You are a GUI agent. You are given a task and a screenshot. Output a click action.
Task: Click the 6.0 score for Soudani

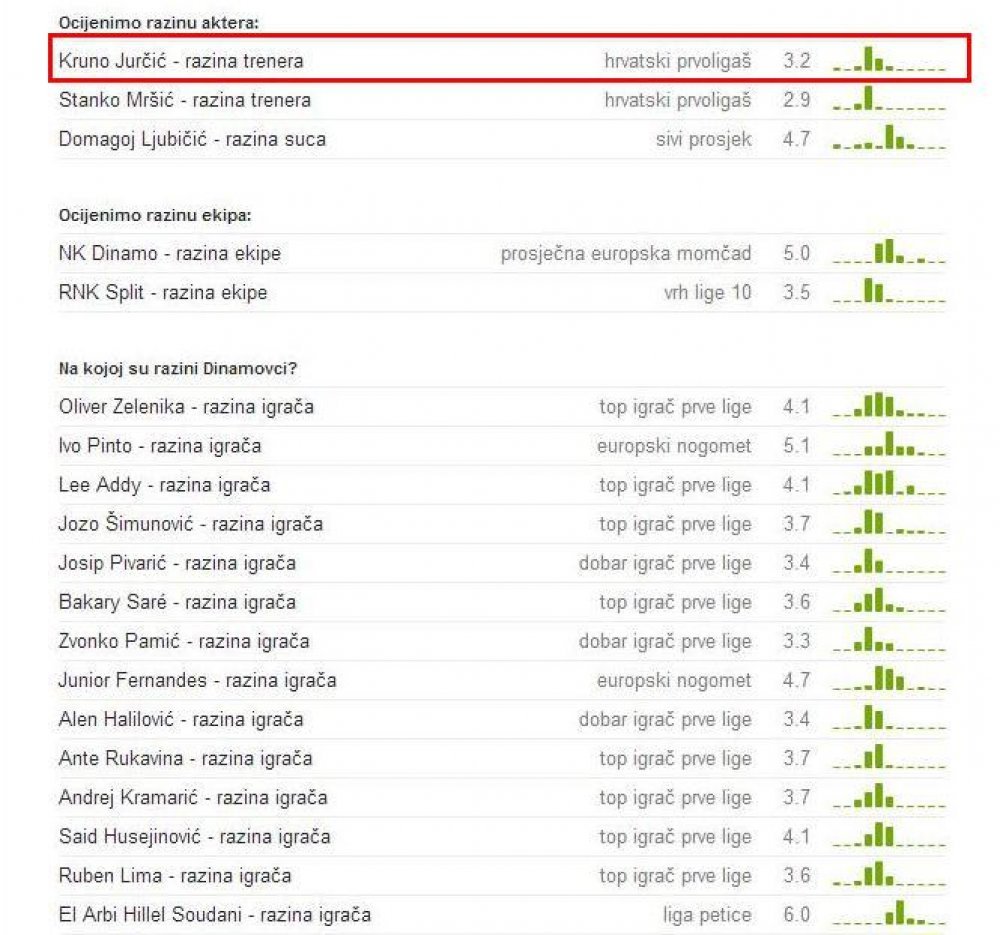click(797, 915)
